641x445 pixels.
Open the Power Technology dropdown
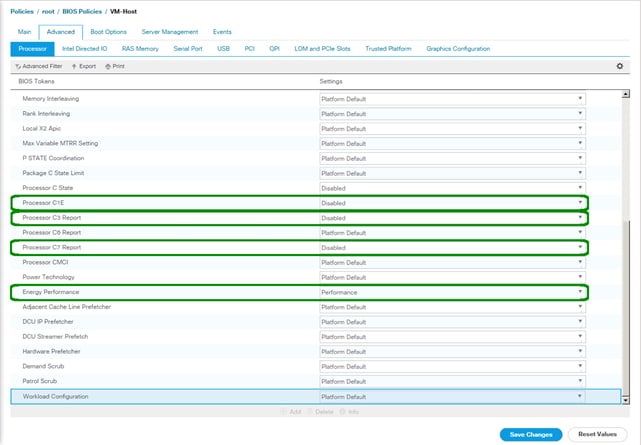[452, 277]
